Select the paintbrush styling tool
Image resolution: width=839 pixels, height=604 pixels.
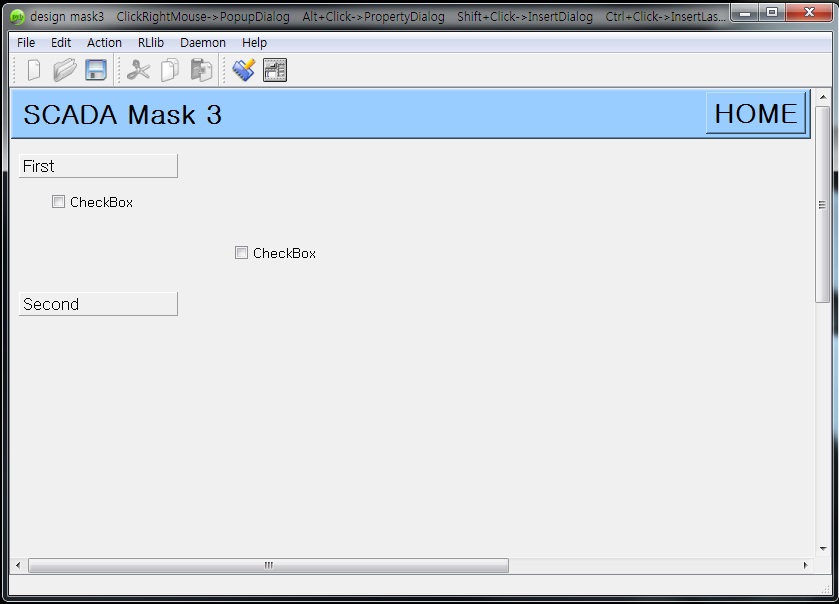pyautogui.click(x=241, y=69)
